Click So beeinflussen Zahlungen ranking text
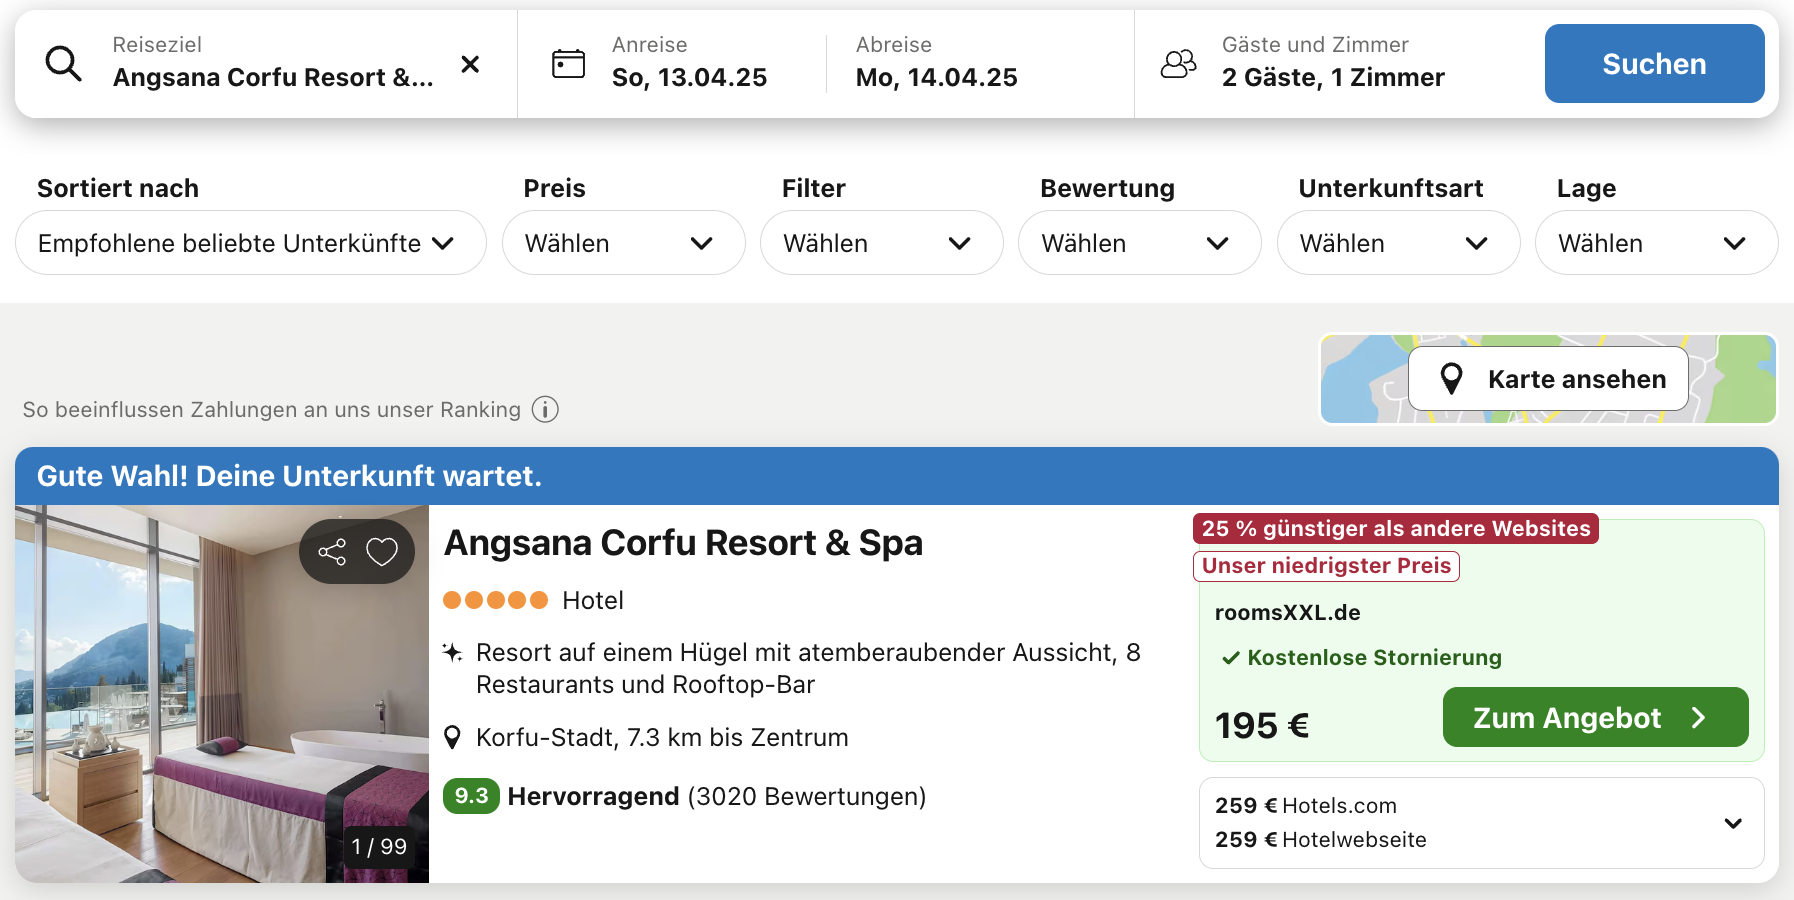The height and width of the screenshot is (900, 1794). coord(272,409)
